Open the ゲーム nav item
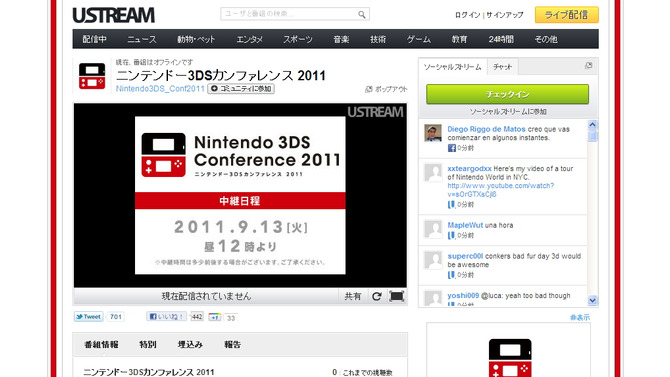The height and width of the screenshot is (377, 670). (x=419, y=39)
